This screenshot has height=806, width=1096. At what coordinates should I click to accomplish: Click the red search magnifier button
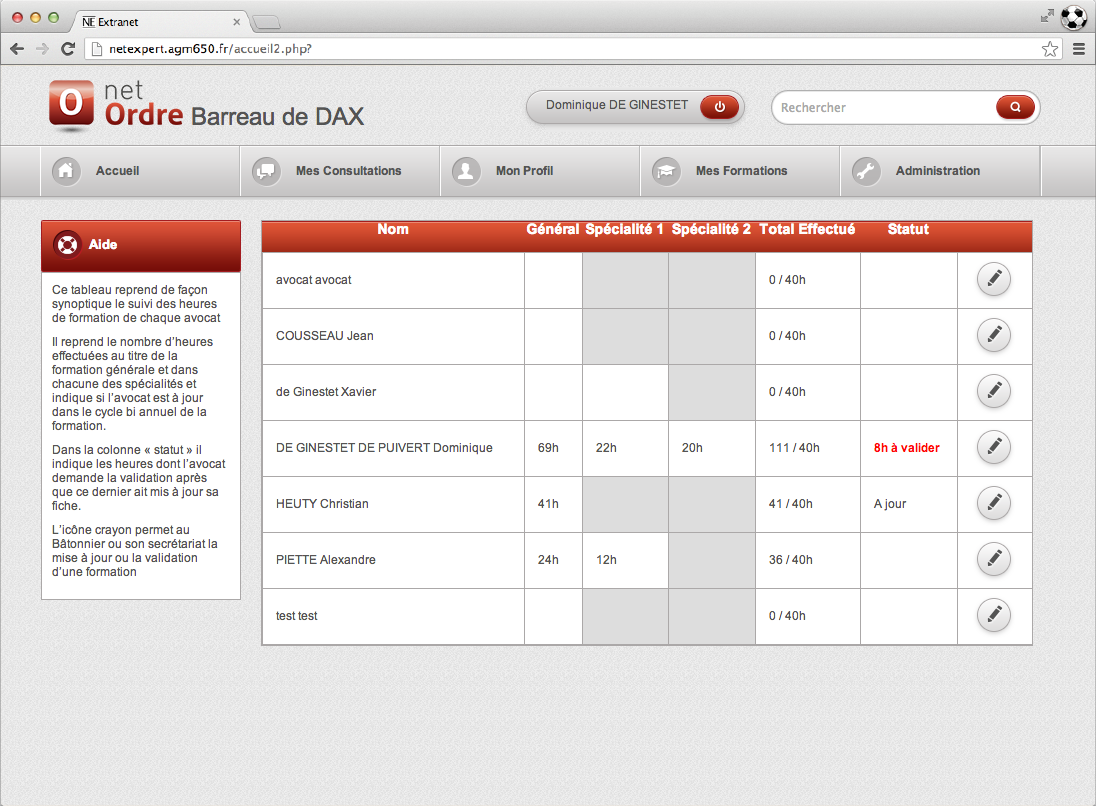1015,107
